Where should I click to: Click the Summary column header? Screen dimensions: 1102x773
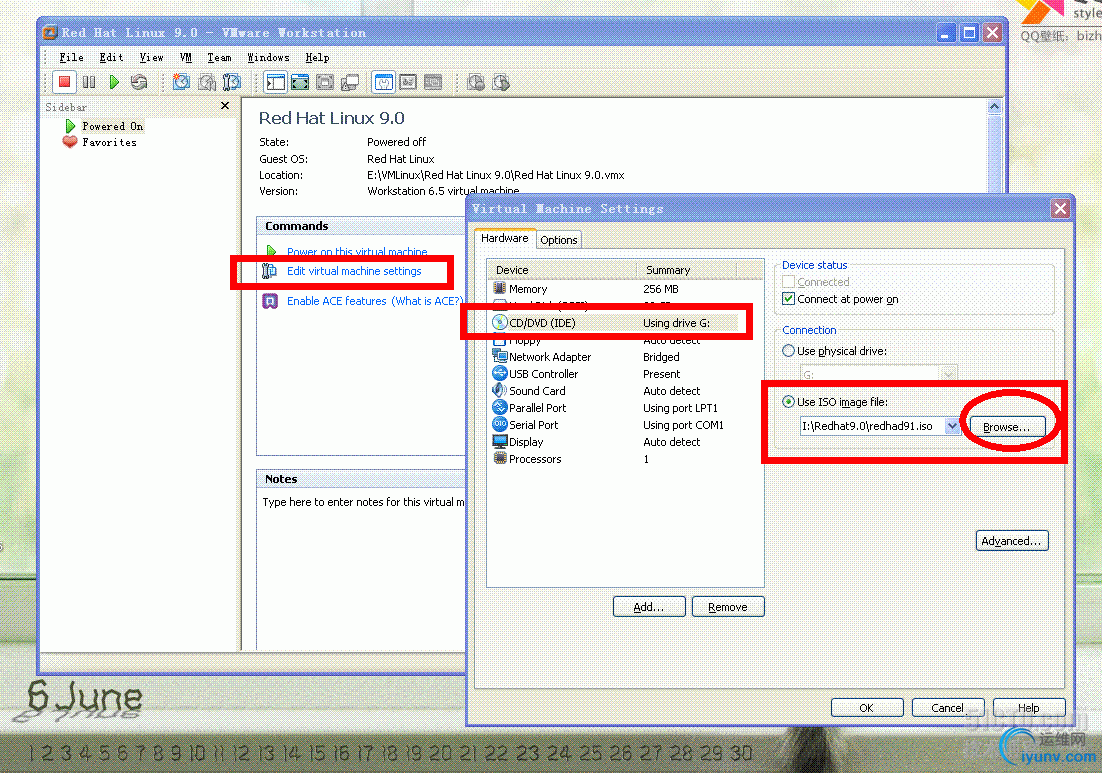[687, 270]
